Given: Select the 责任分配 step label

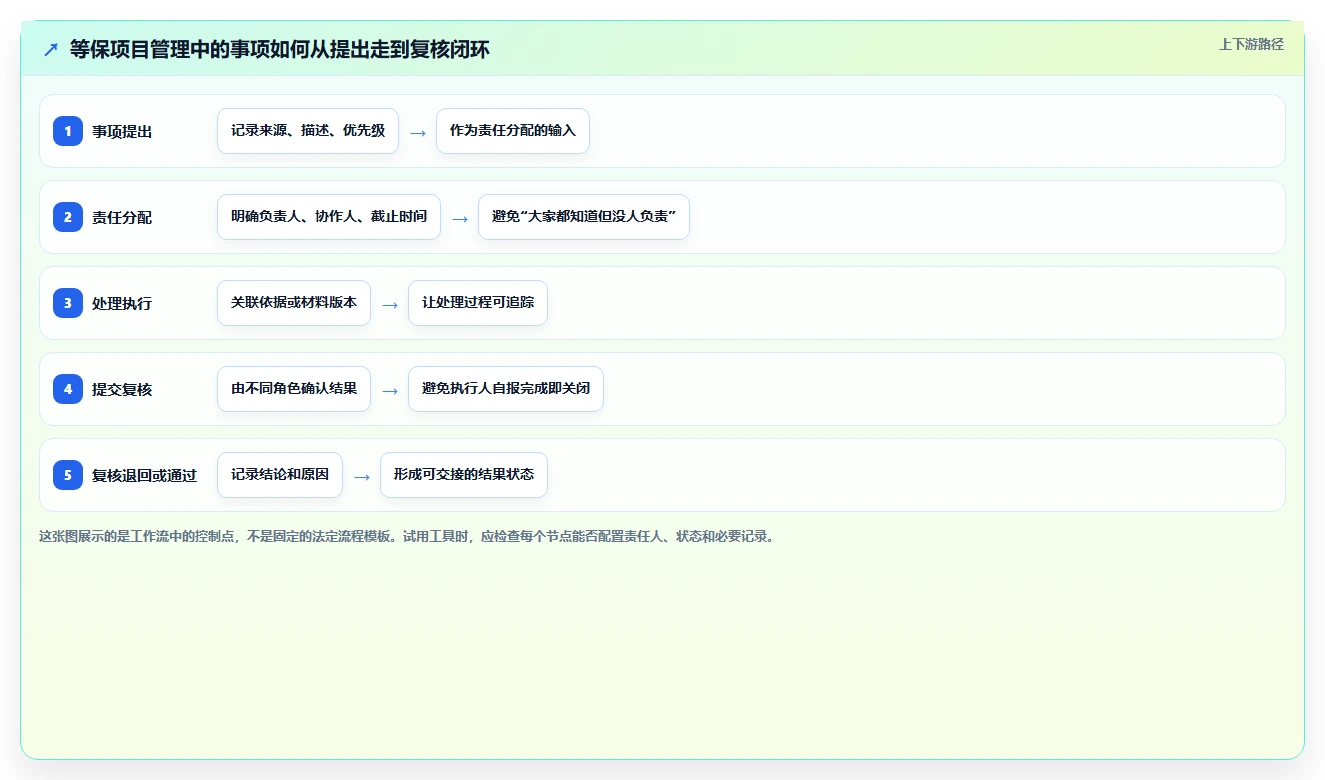Looking at the screenshot, I should click(x=122, y=217).
